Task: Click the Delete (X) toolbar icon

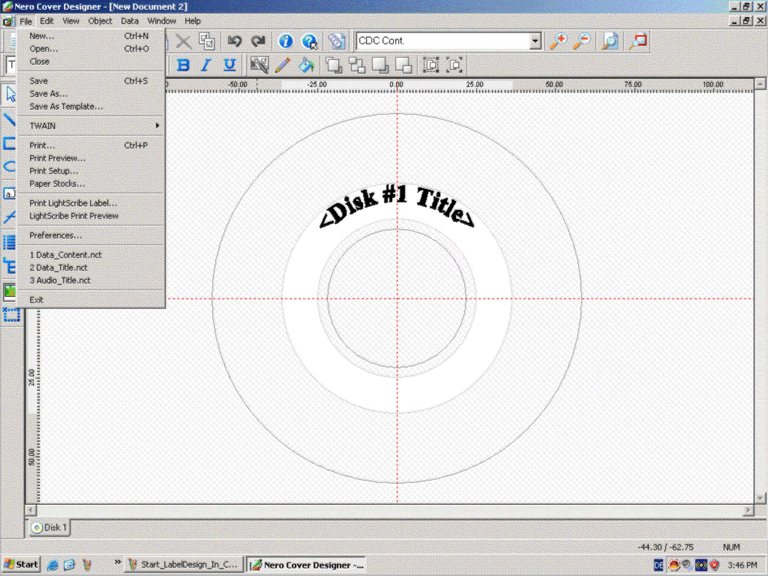Action: click(x=184, y=41)
